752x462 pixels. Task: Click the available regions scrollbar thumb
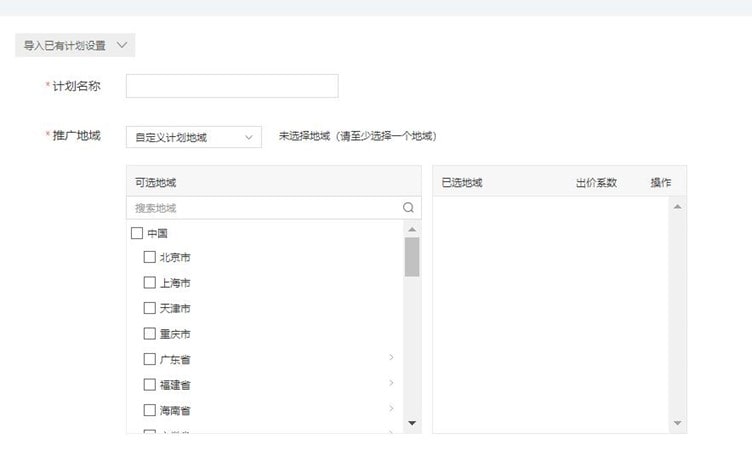[412, 257]
